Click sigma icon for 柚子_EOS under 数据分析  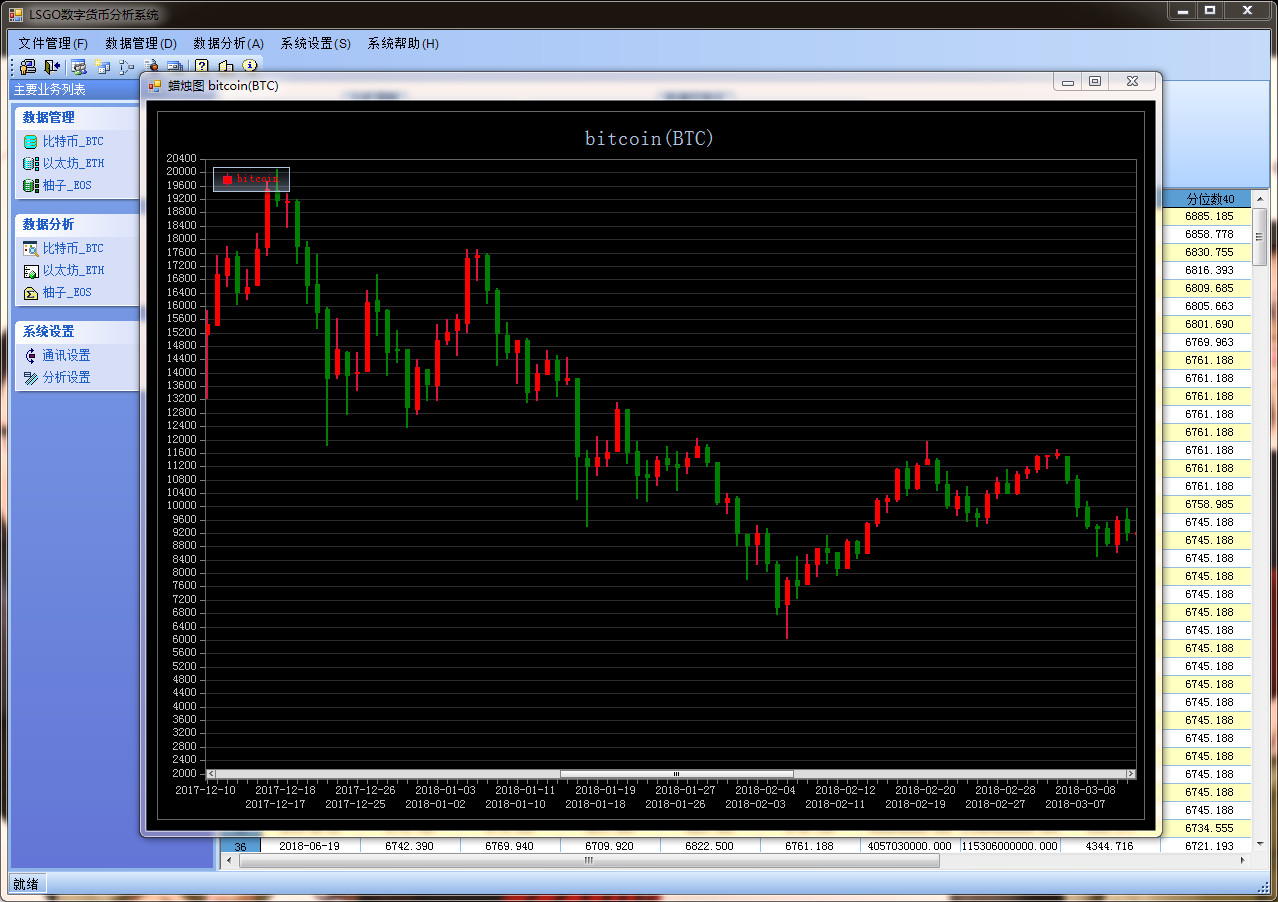point(30,293)
